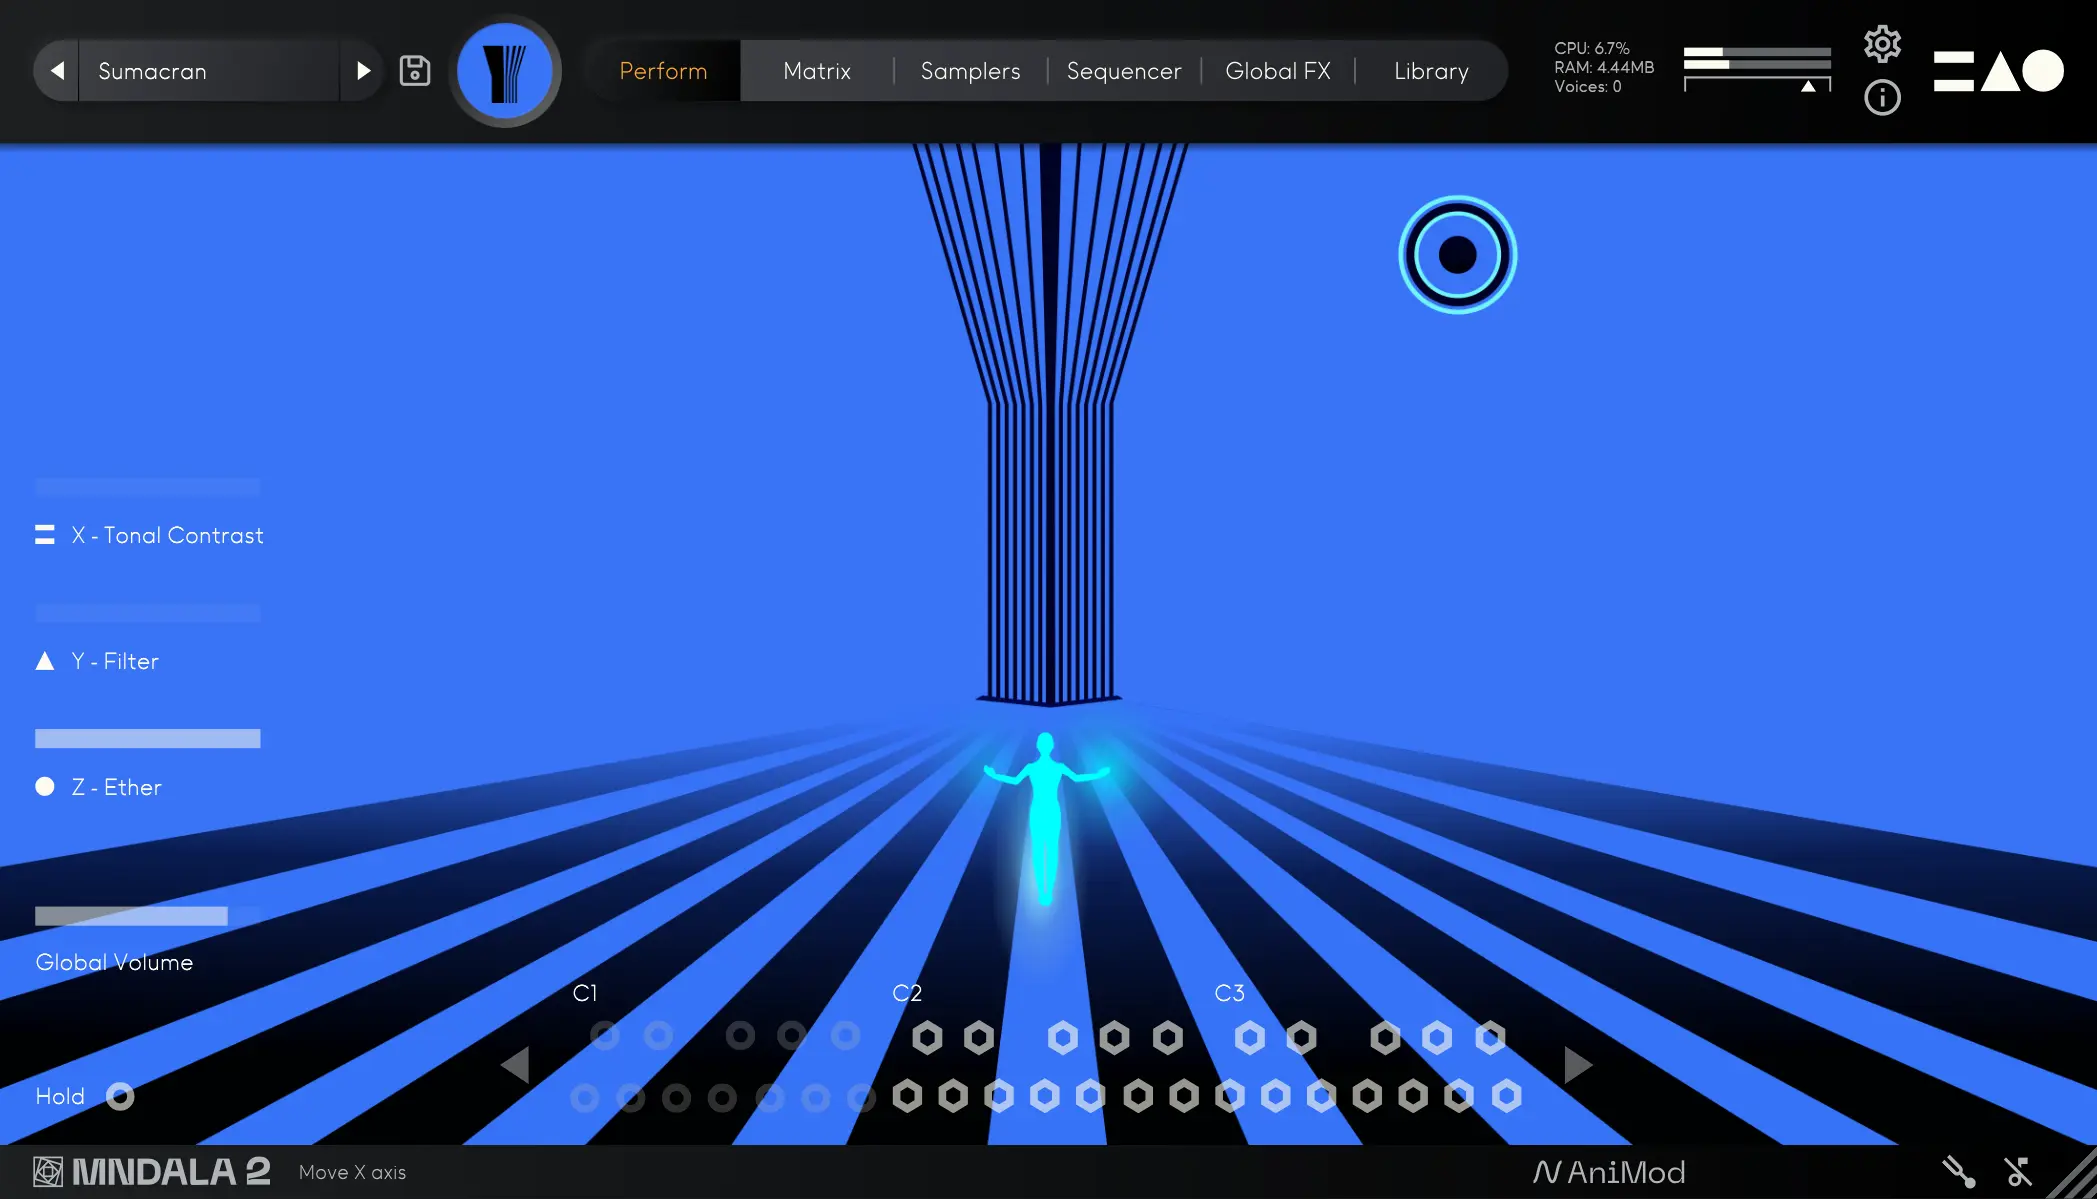Click the MNTRA shapes logo icon
Screen dimensions: 2097x1199
1997,71
